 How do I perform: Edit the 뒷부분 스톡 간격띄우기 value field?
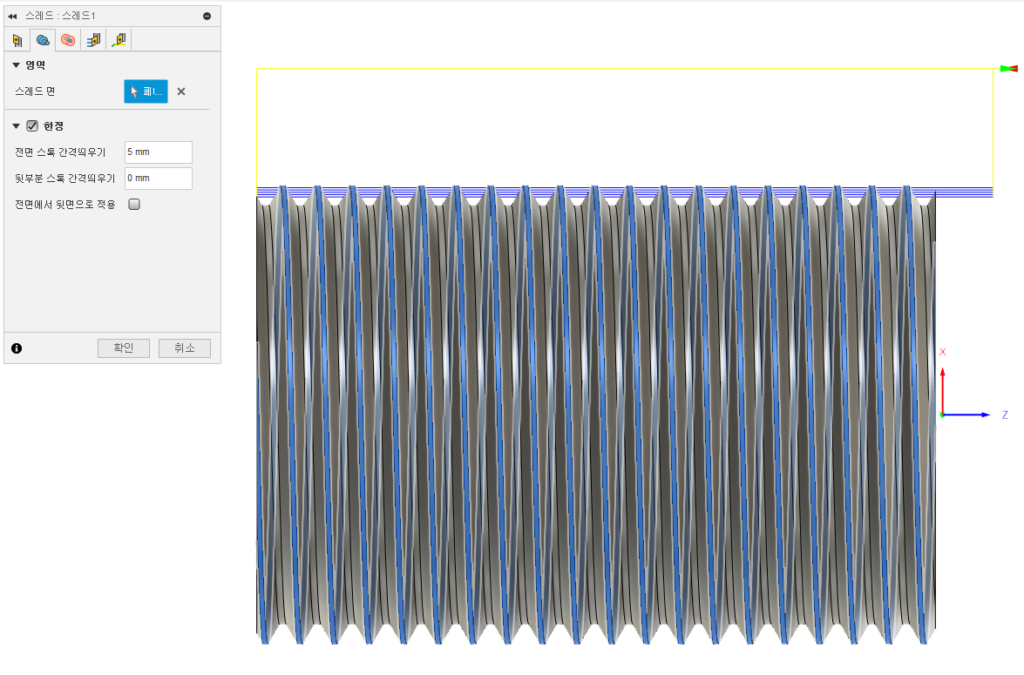[159, 178]
